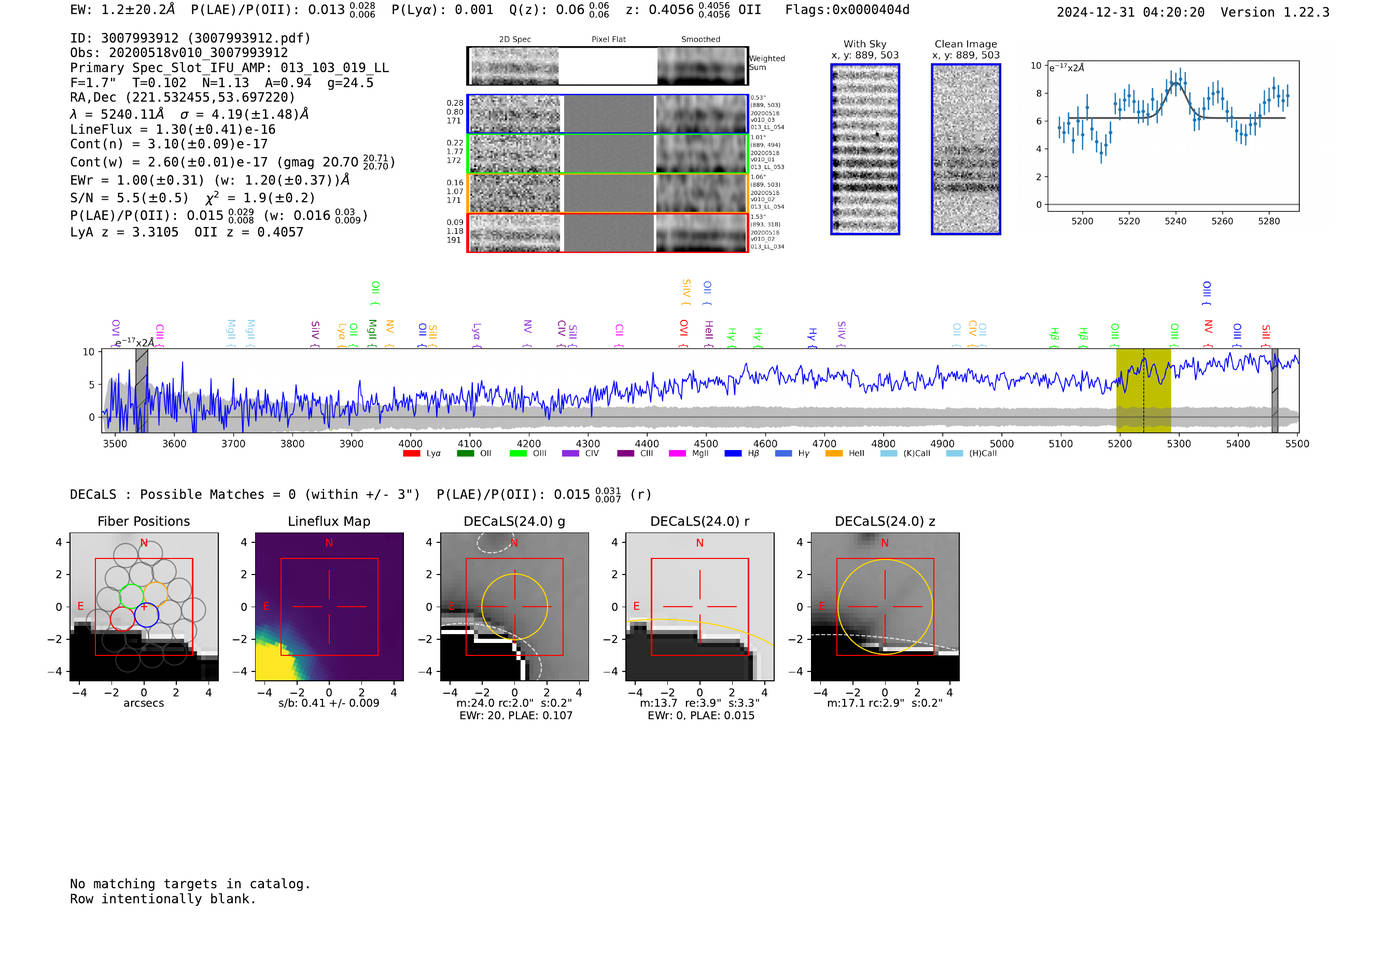
Task: Click the purple CIV legend swatch
Action: pos(571,453)
